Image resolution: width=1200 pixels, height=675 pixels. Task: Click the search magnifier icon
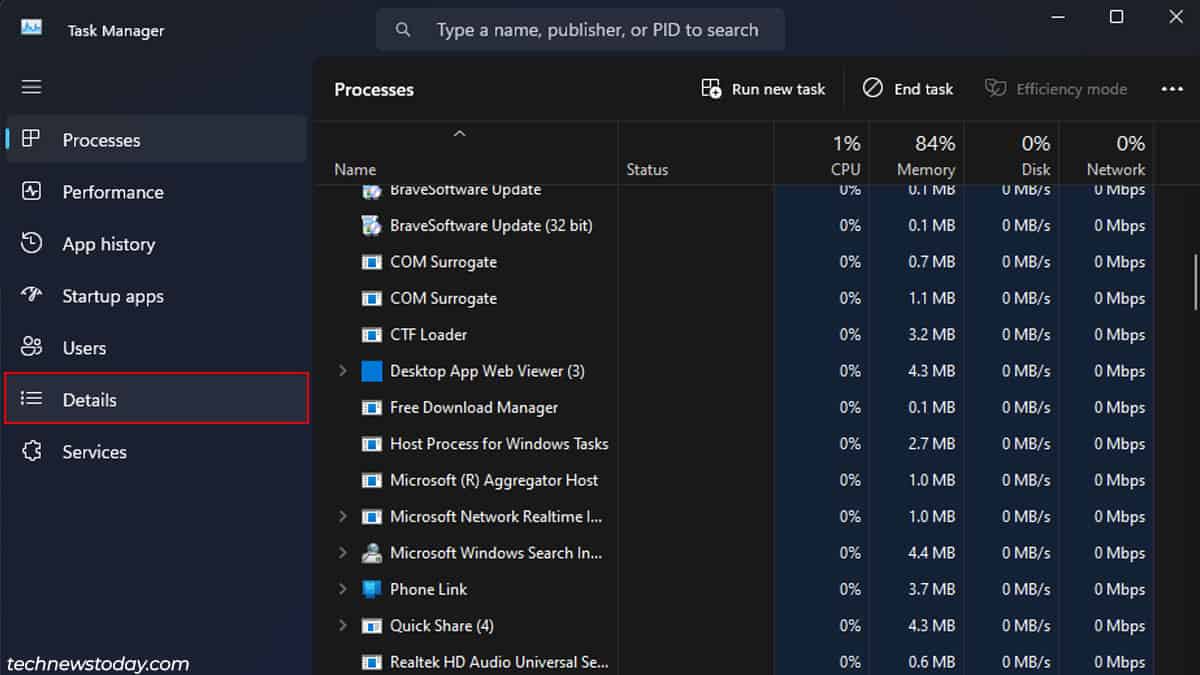point(403,30)
